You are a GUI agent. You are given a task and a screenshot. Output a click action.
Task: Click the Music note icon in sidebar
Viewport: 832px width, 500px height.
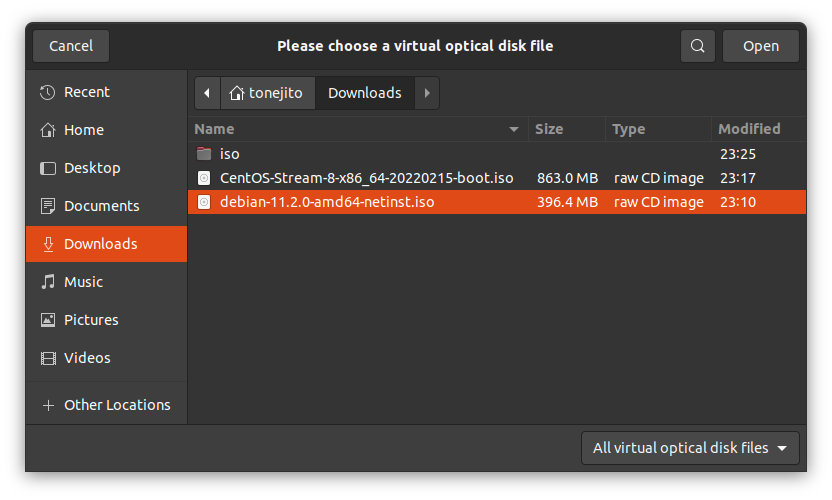pos(47,282)
